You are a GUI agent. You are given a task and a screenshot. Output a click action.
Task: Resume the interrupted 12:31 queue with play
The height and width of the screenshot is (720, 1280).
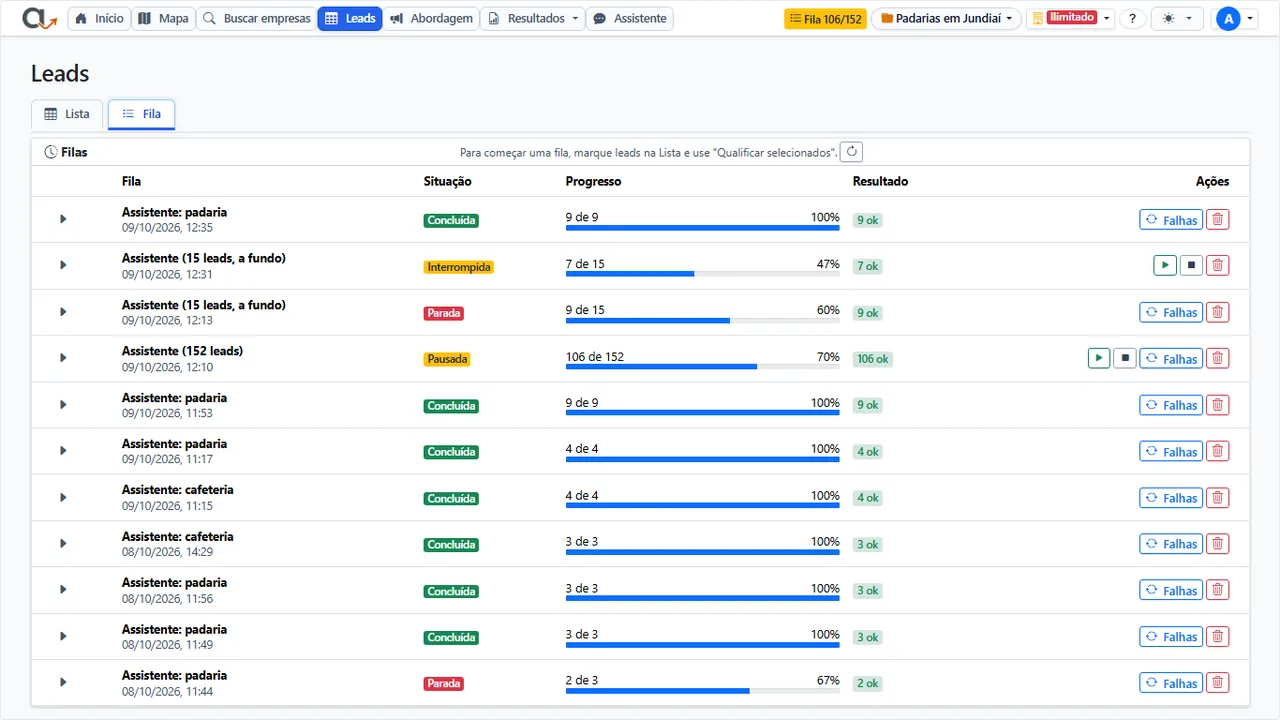(x=1164, y=266)
